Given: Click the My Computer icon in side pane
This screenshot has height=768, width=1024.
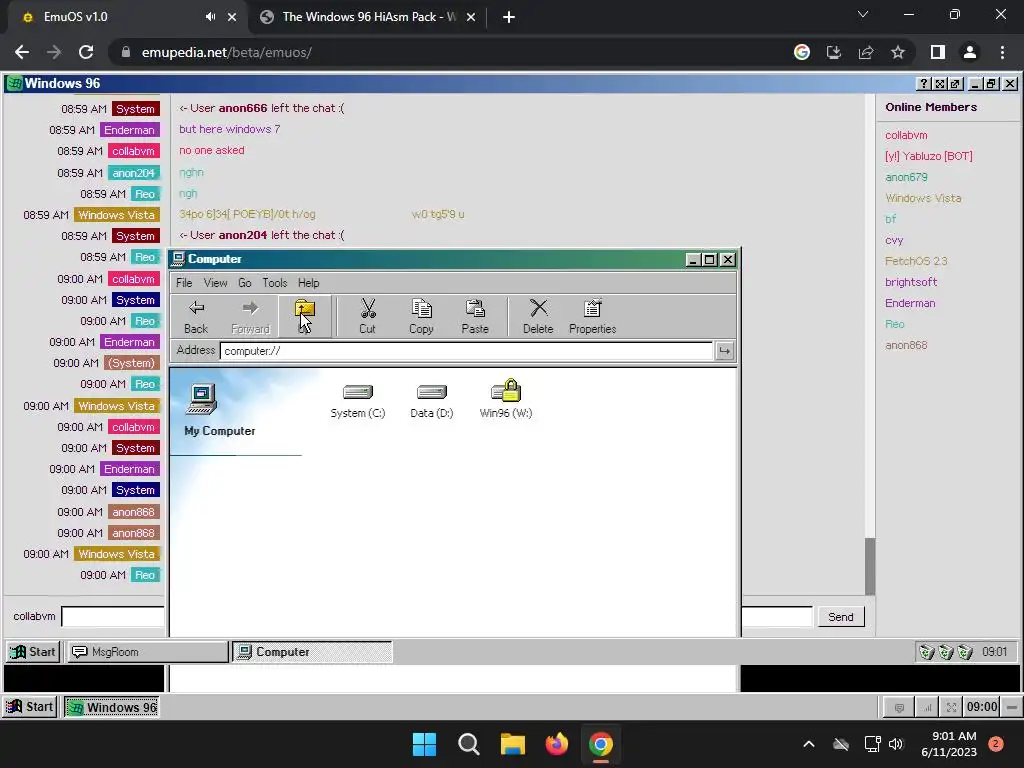Looking at the screenshot, I should (202, 398).
